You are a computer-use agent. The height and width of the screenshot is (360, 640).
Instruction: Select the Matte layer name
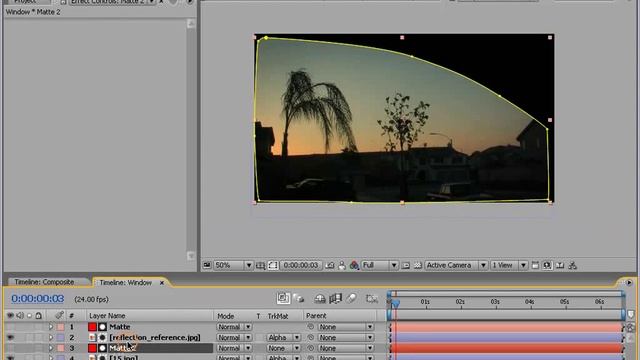[x=120, y=327]
